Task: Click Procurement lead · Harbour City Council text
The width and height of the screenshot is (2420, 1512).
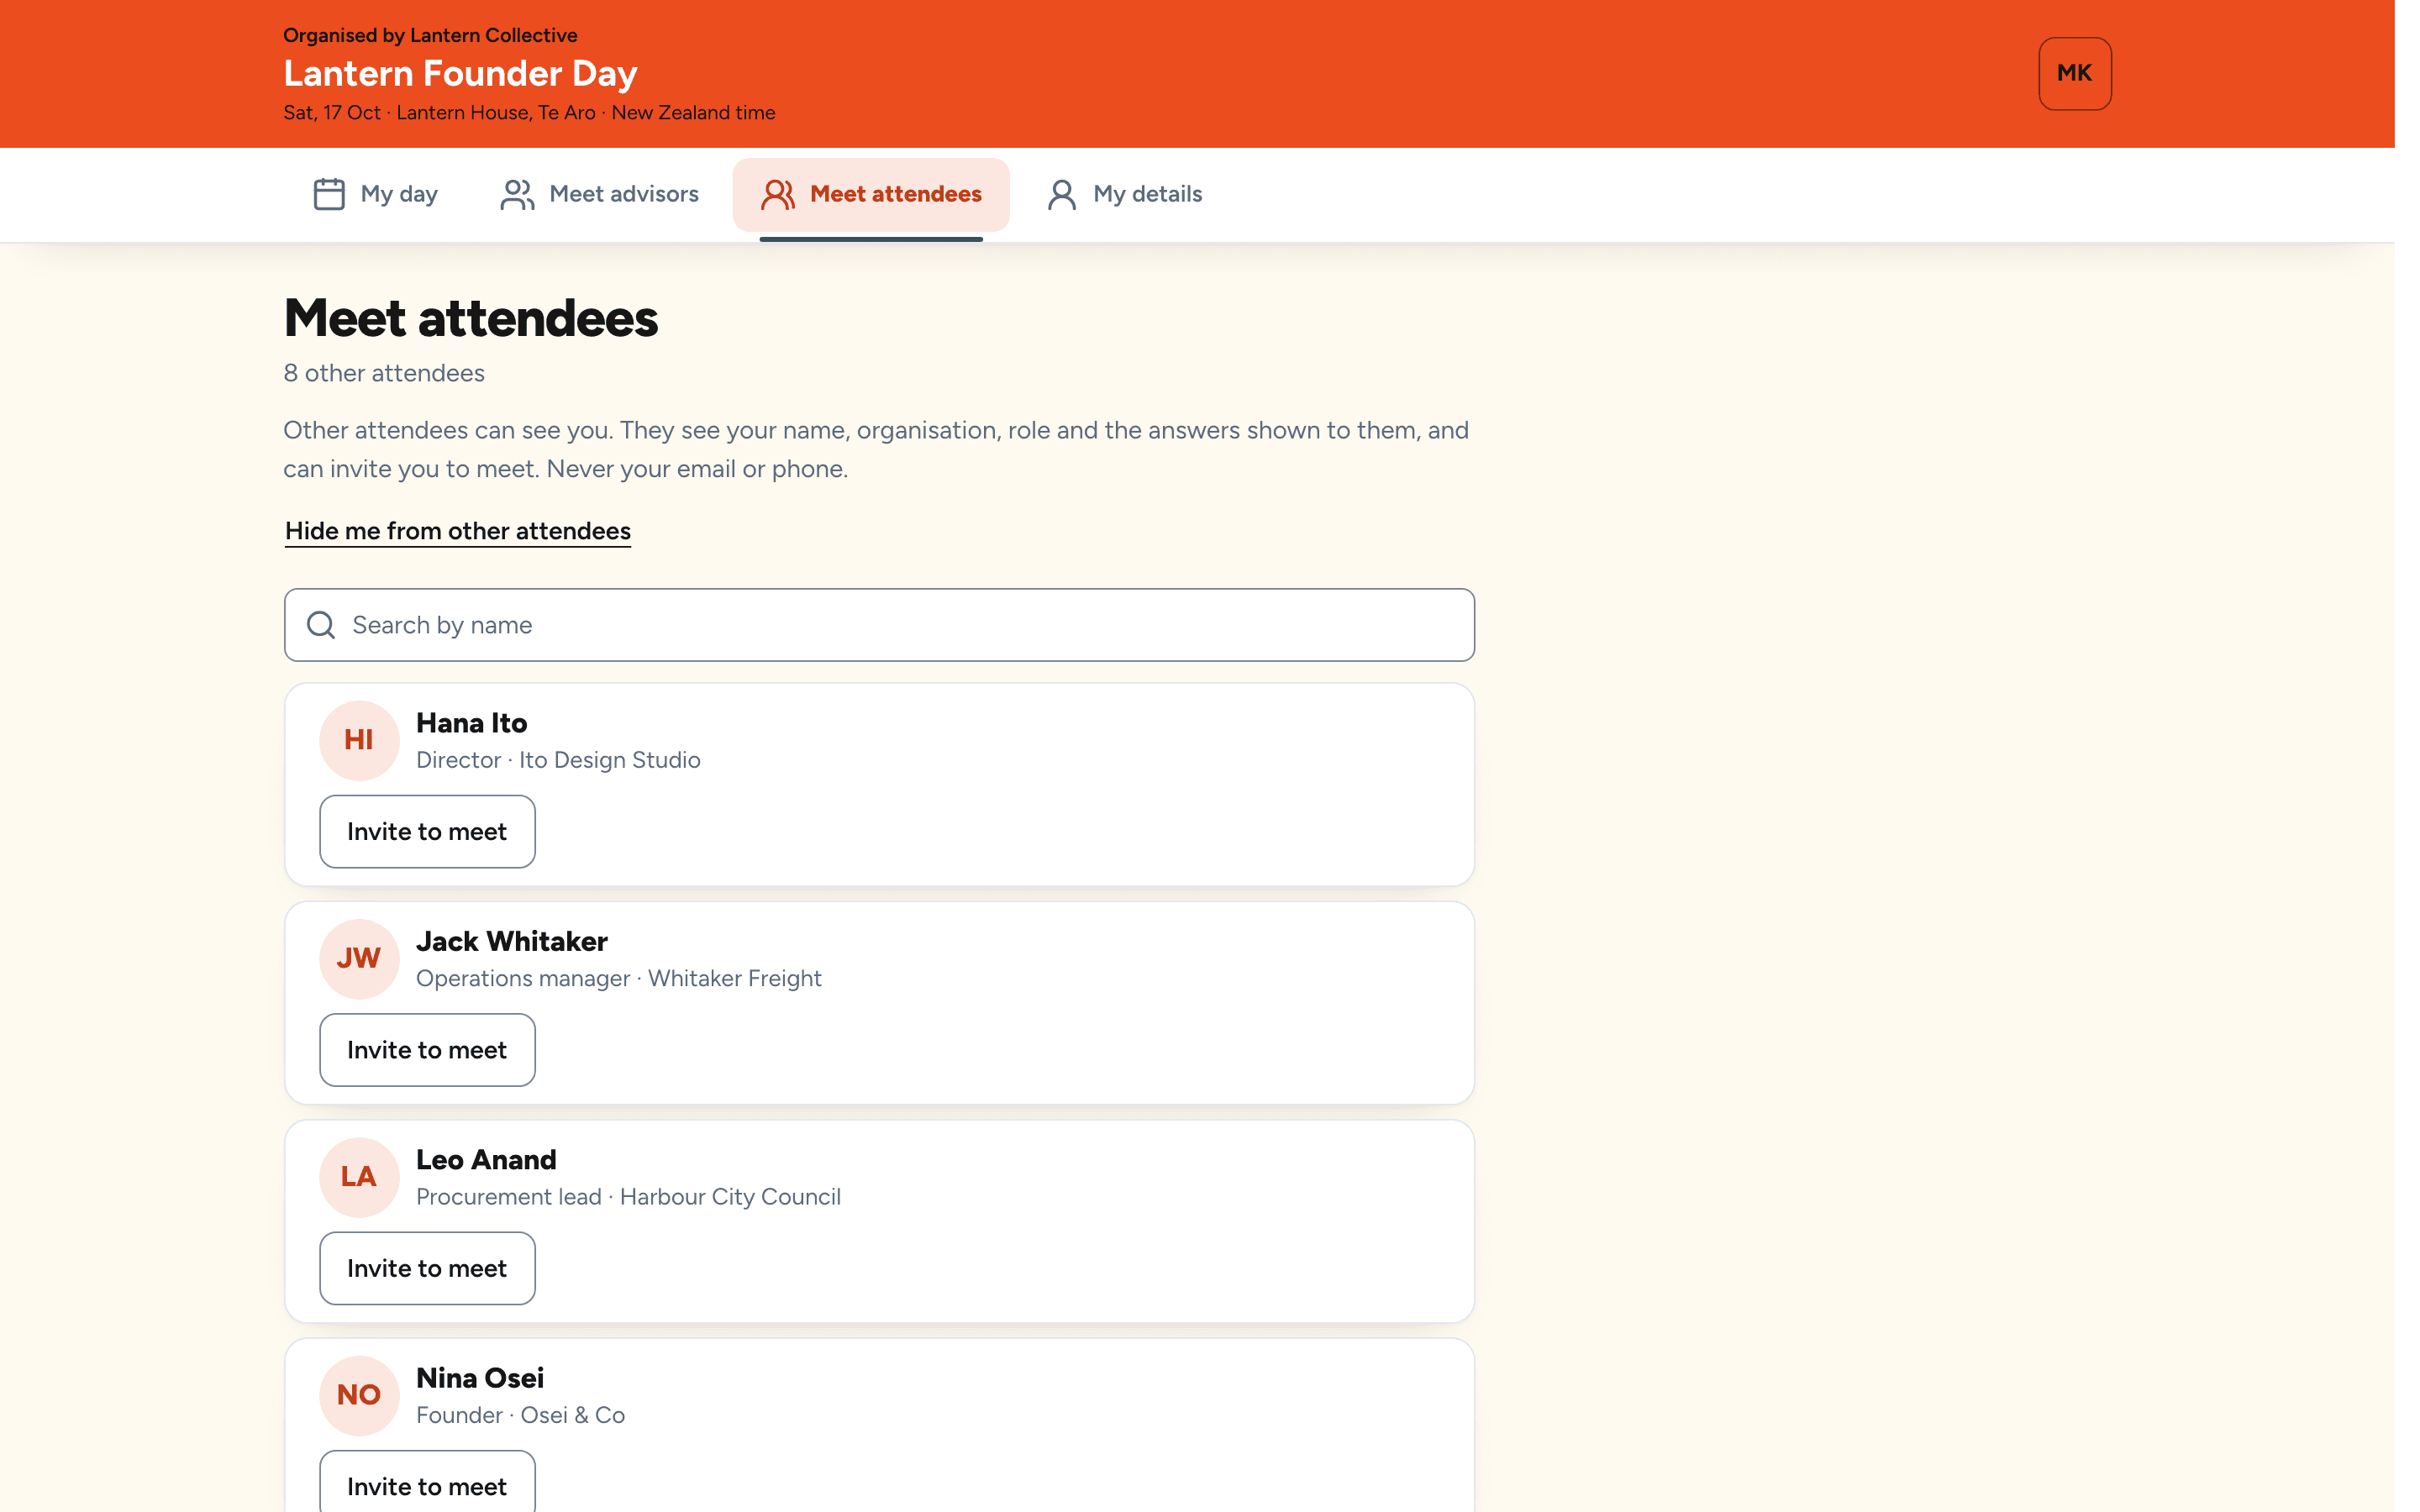Action: (x=628, y=1197)
